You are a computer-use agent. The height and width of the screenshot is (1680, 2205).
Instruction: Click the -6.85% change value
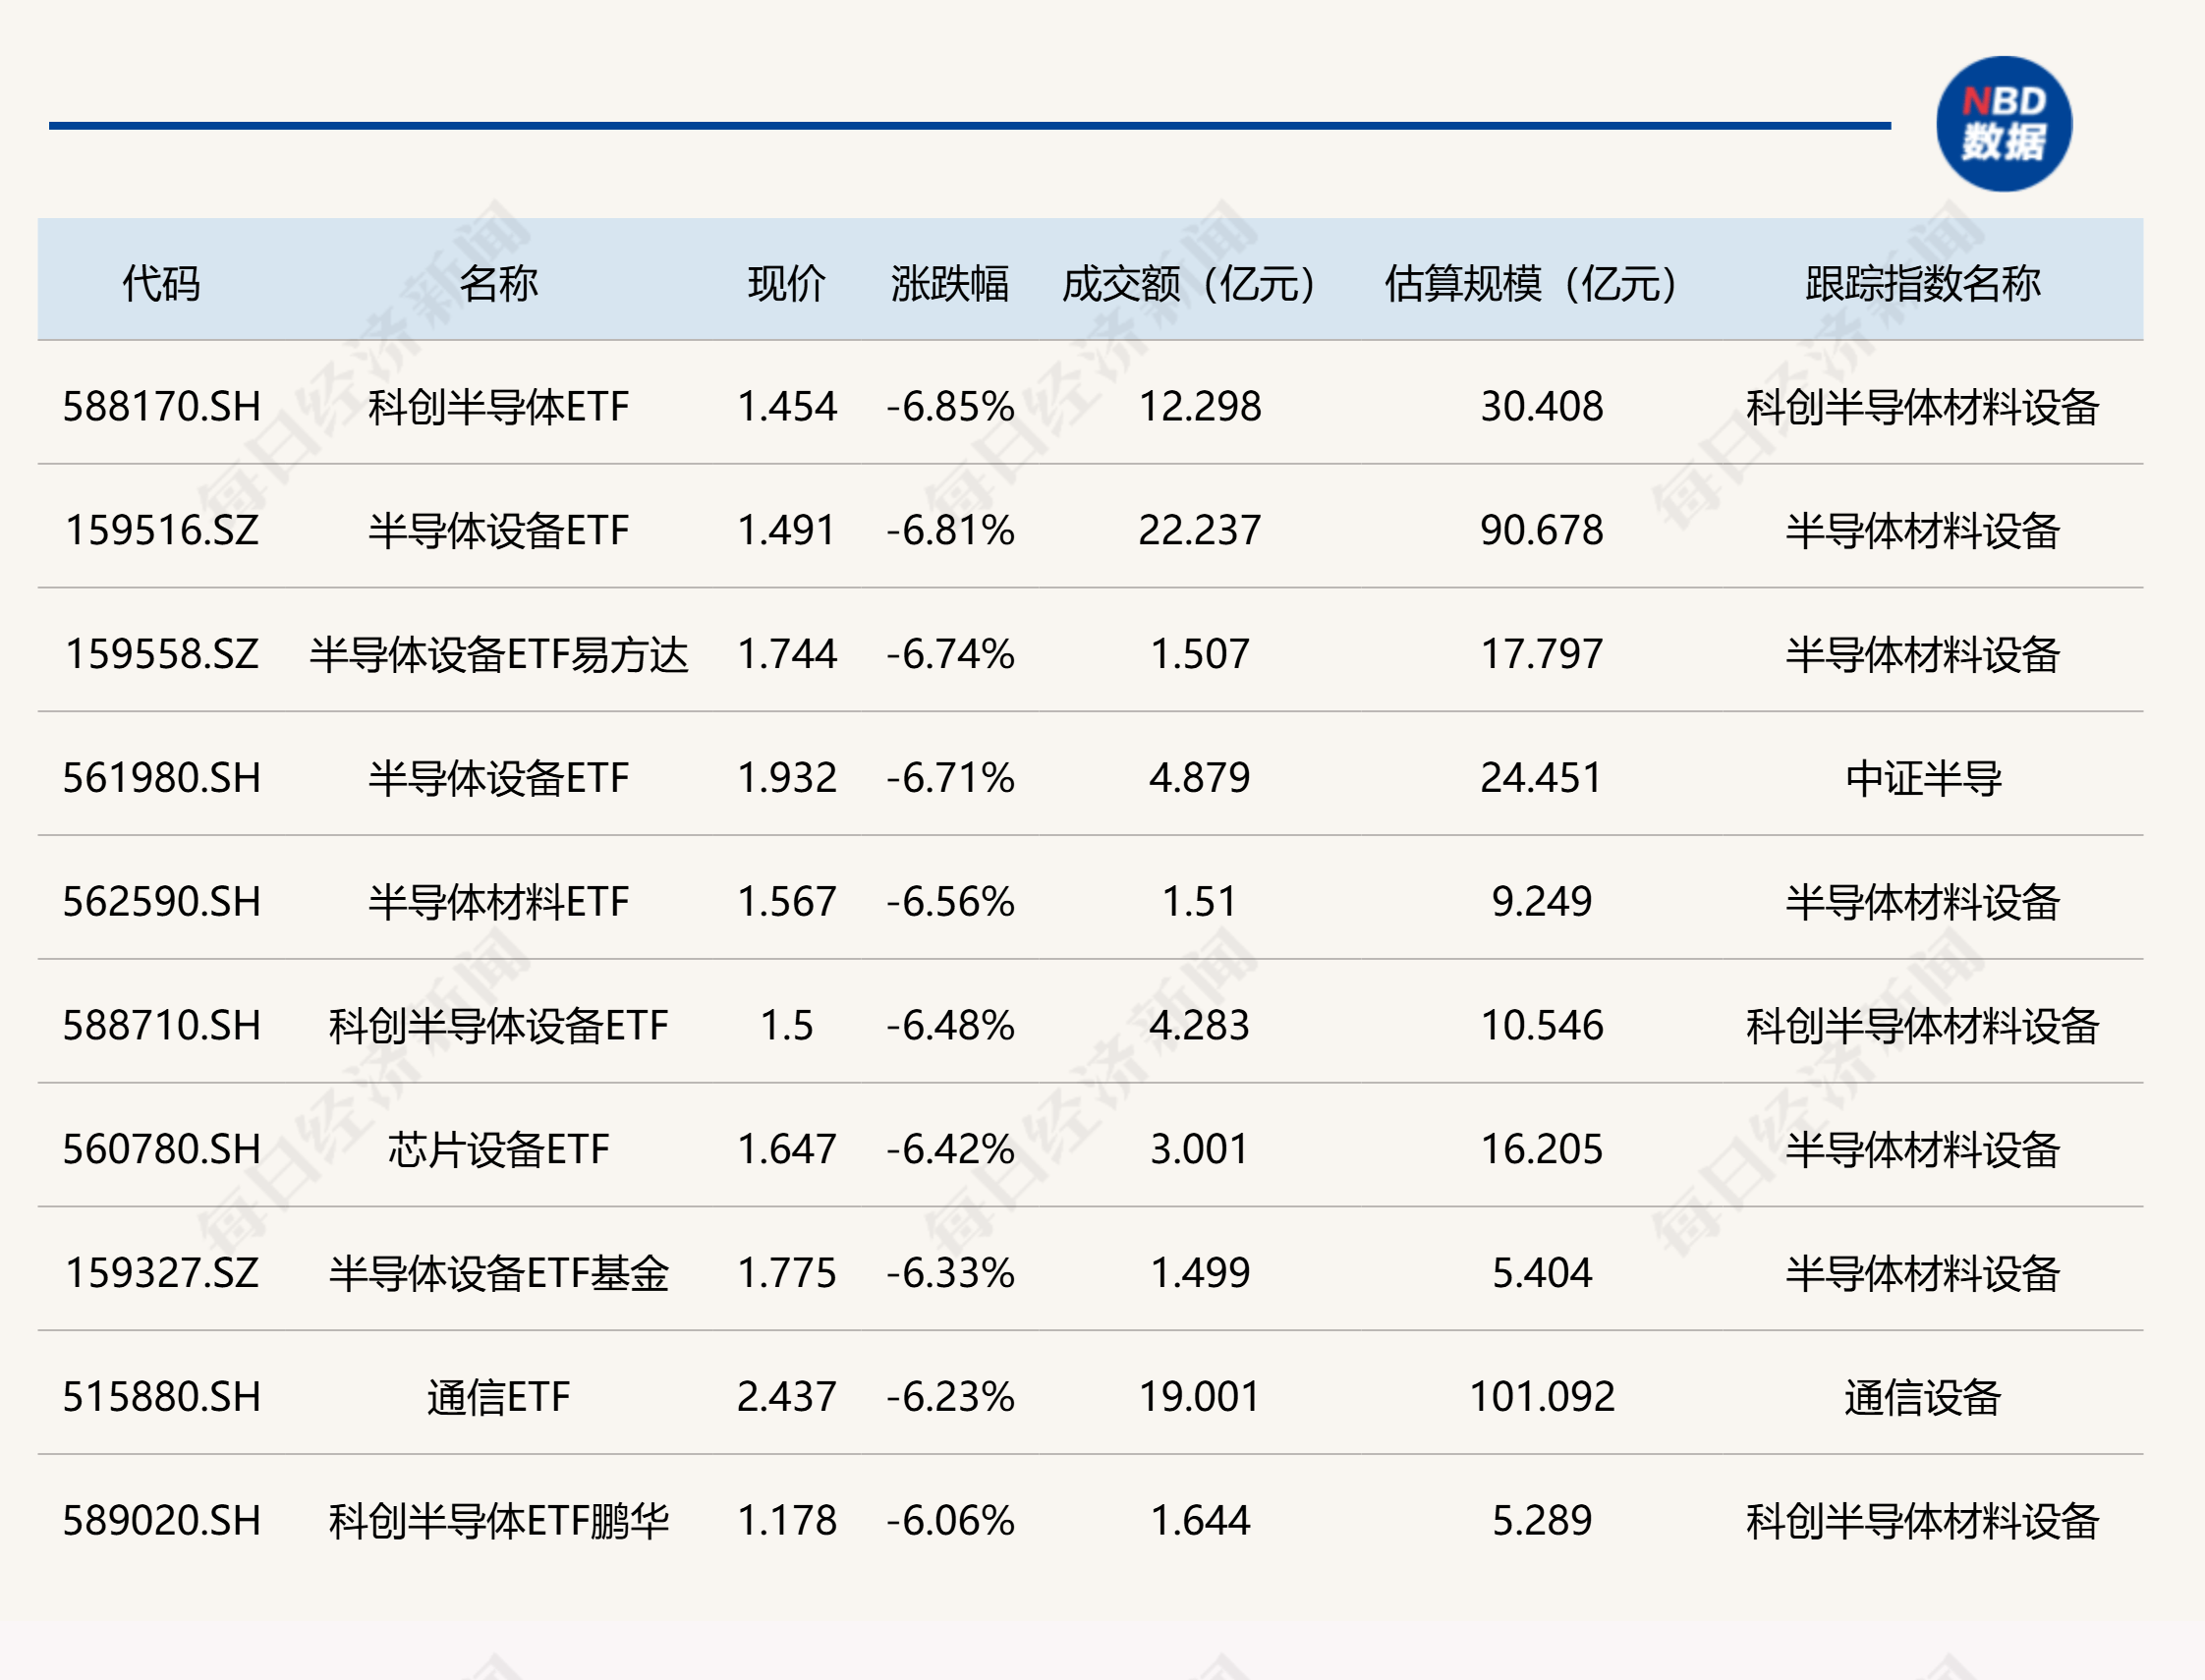pyautogui.click(x=949, y=407)
